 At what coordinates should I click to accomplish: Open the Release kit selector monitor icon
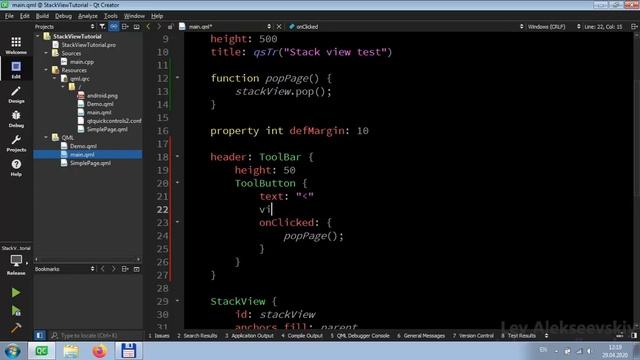[16, 261]
